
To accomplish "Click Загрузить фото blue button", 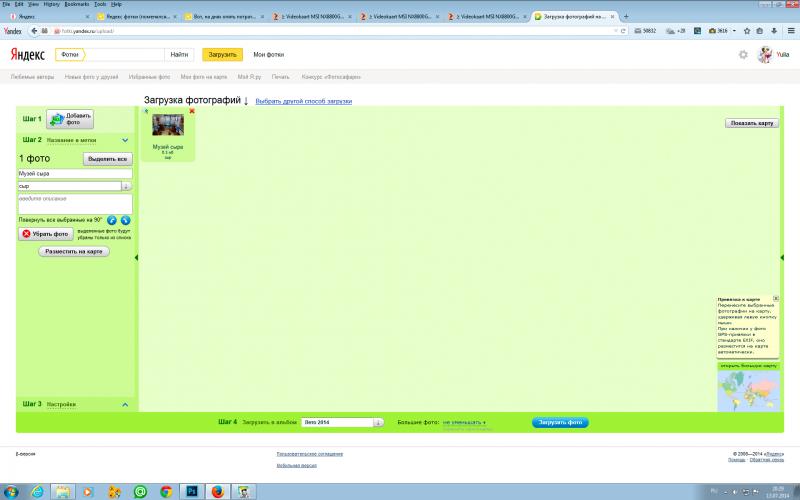I will [x=560, y=422].
